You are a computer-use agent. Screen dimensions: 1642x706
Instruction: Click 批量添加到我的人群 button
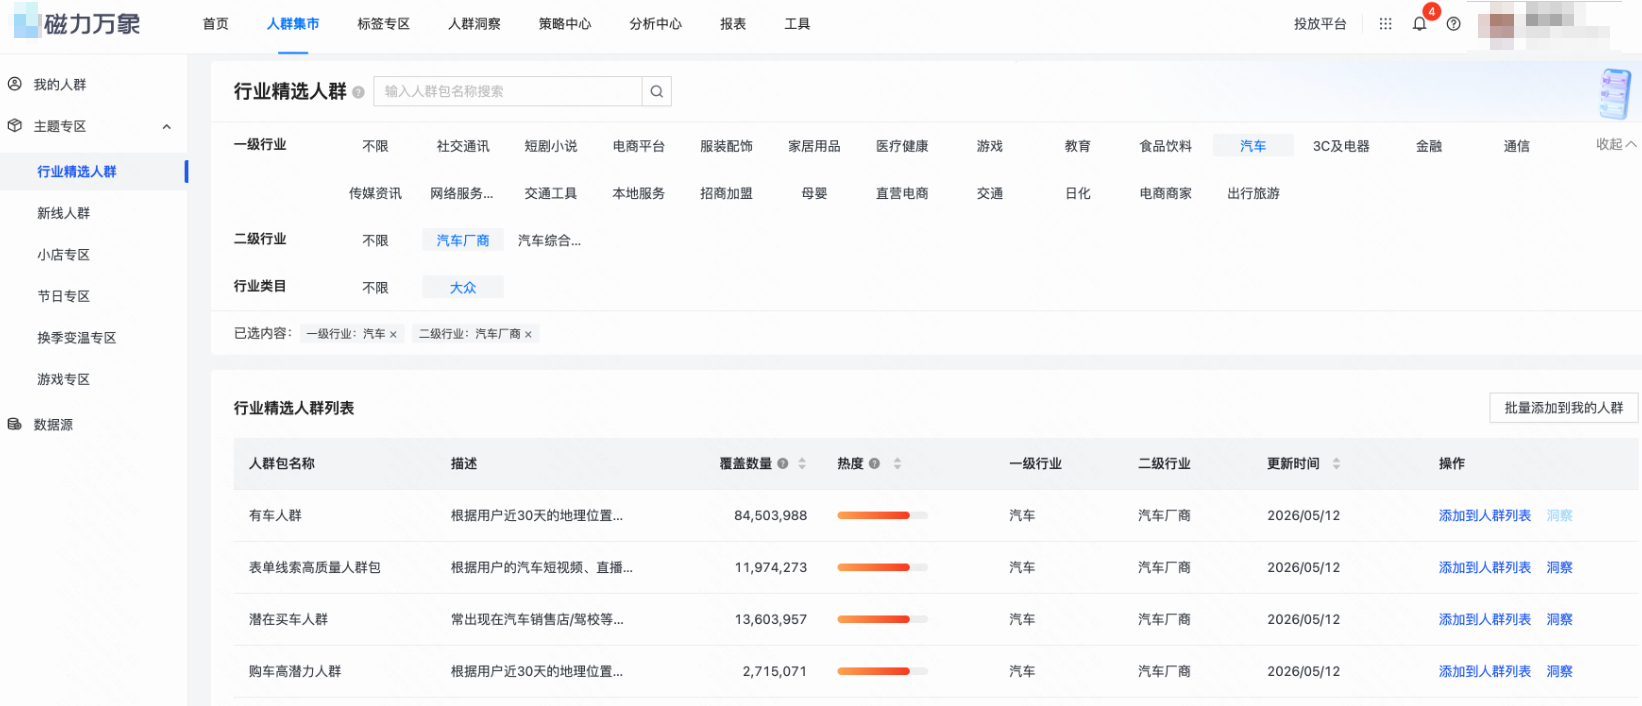click(1563, 408)
